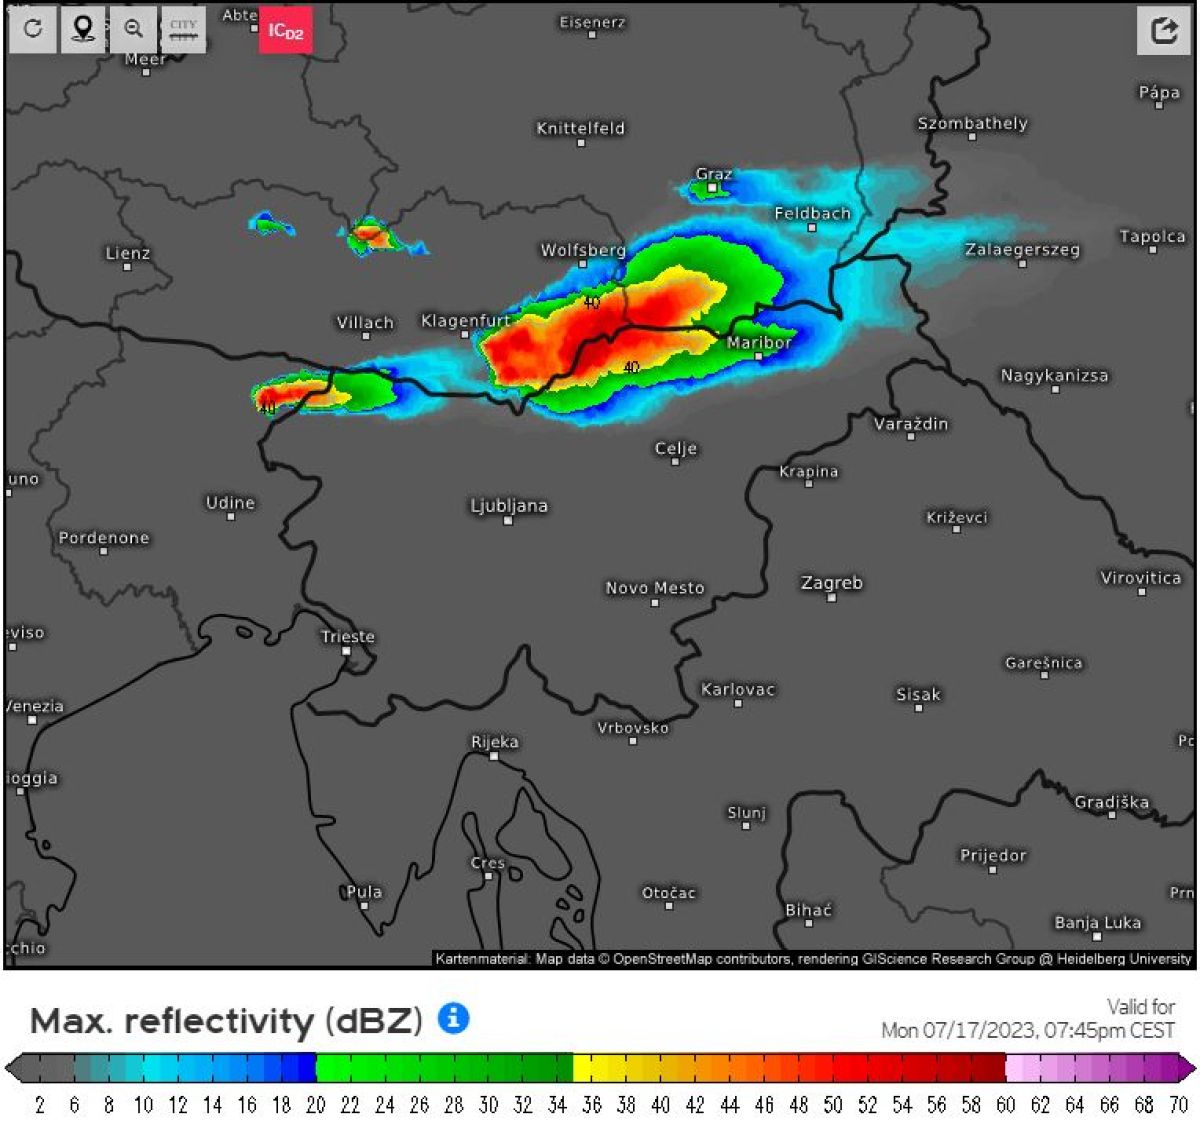This screenshot has height=1132, width=1200.
Task: Select the yellow 36 dBZ color segment
Action: [x=582, y=1068]
